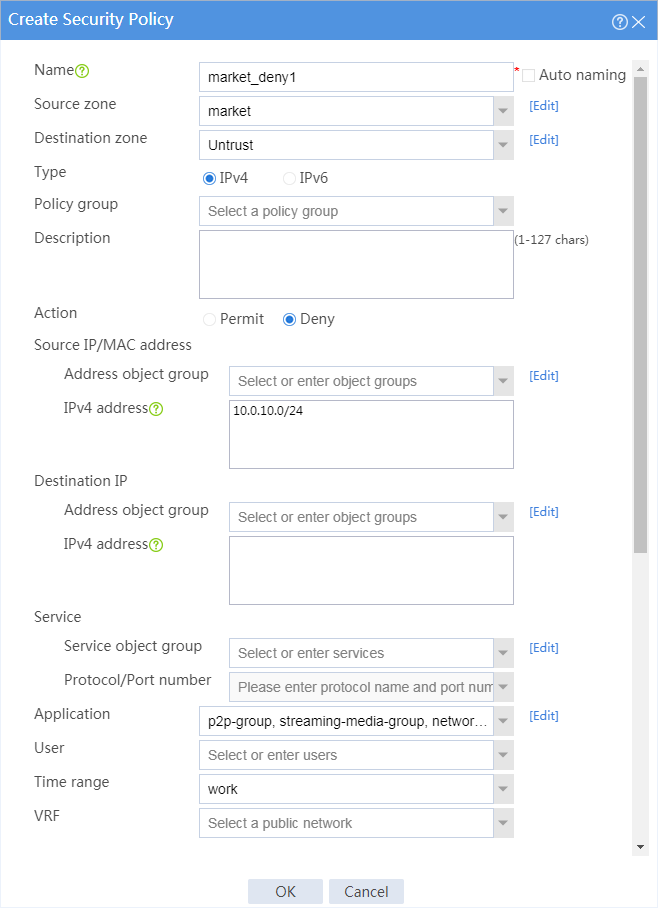Click the help icon next to Name
The width and height of the screenshot is (658, 908).
[x=82, y=71]
